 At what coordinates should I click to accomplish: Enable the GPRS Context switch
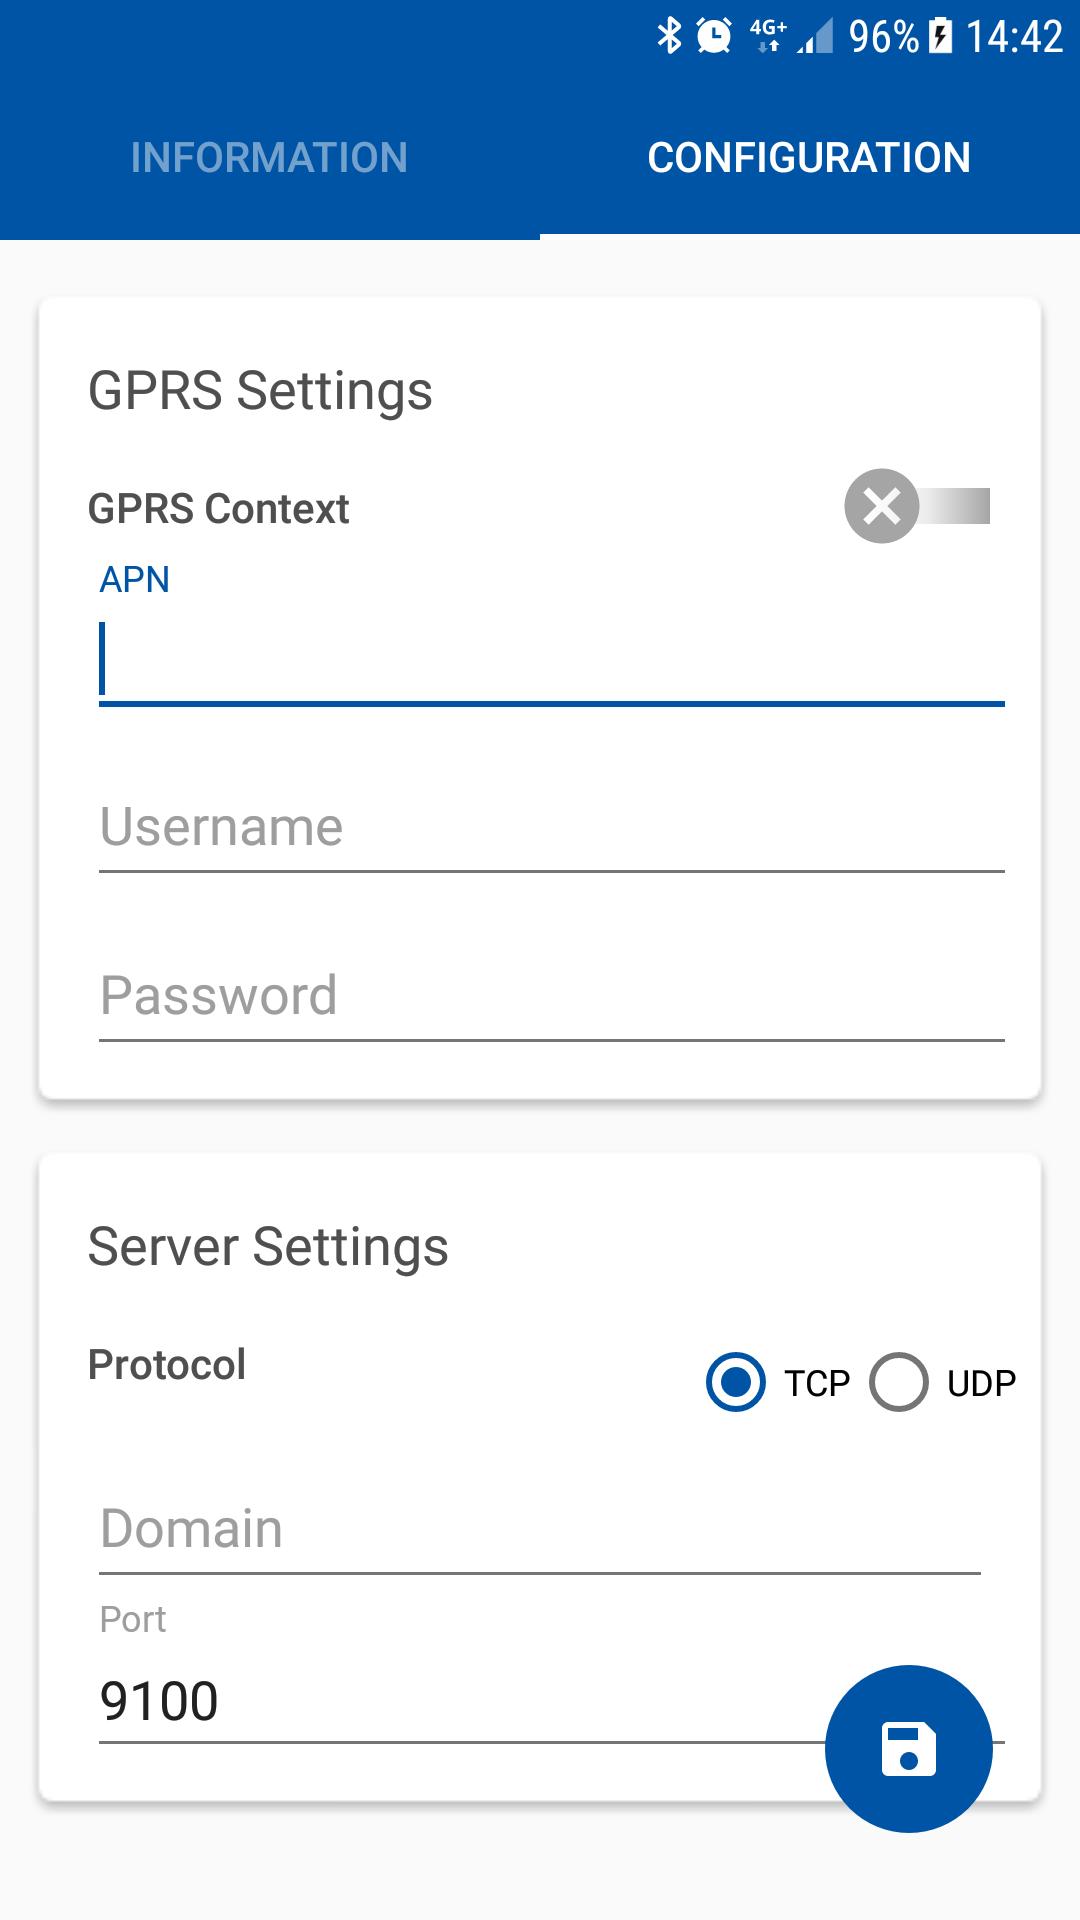(917, 506)
